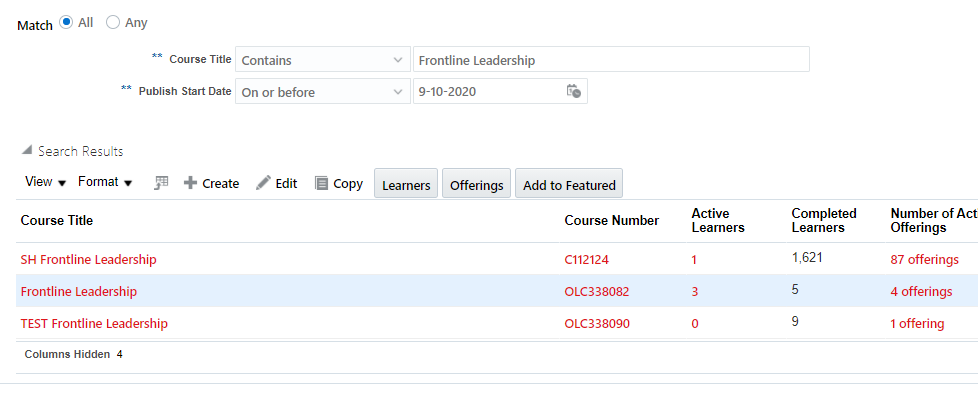Open course number OLC338082 link
Viewport: 978px width, 393px height.
(597, 292)
